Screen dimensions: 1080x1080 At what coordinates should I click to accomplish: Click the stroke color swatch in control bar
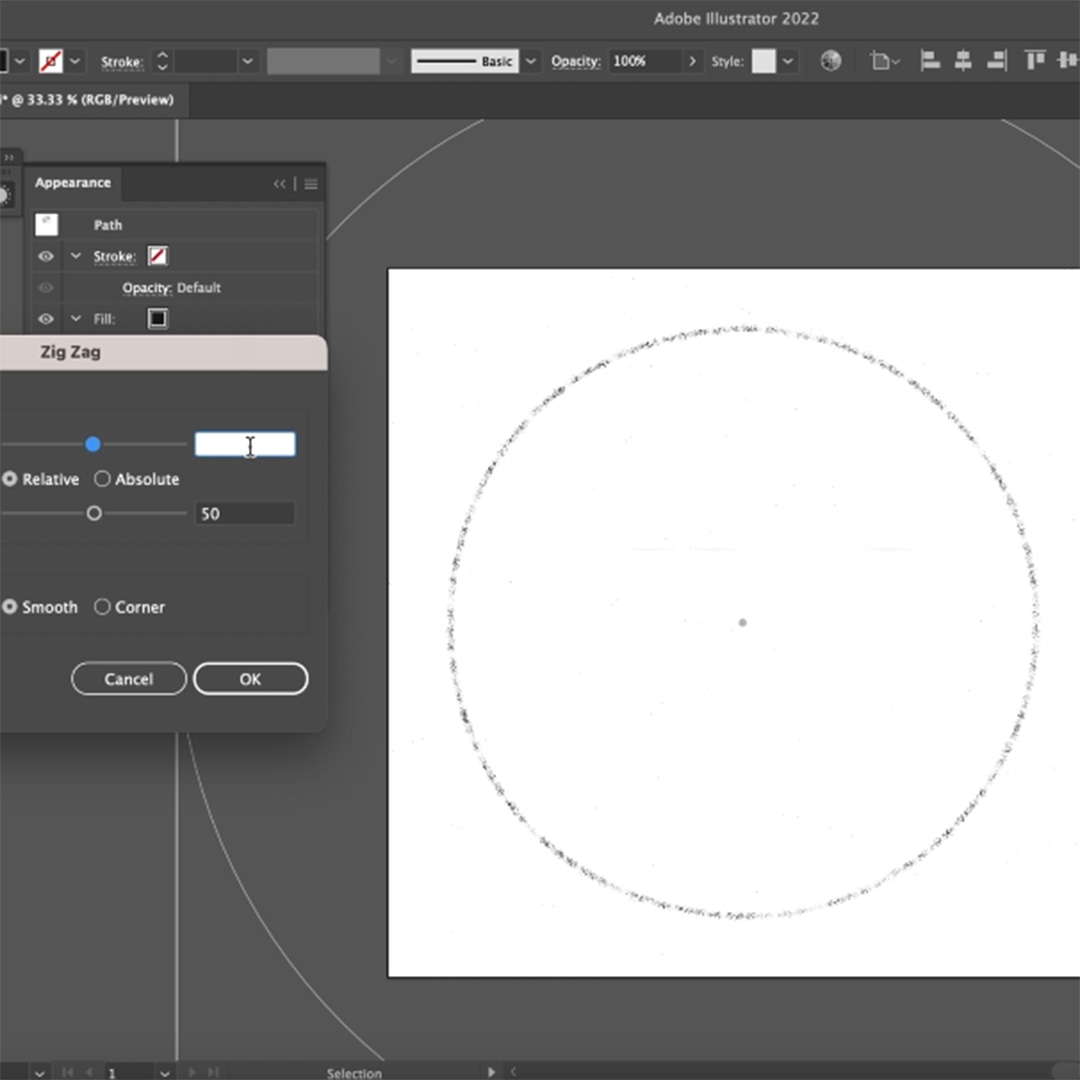(x=49, y=61)
